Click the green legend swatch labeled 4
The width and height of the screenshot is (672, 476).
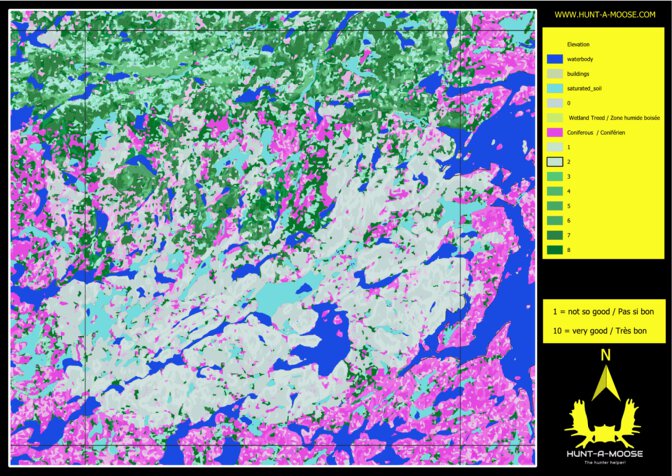pyautogui.click(x=555, y=191)
